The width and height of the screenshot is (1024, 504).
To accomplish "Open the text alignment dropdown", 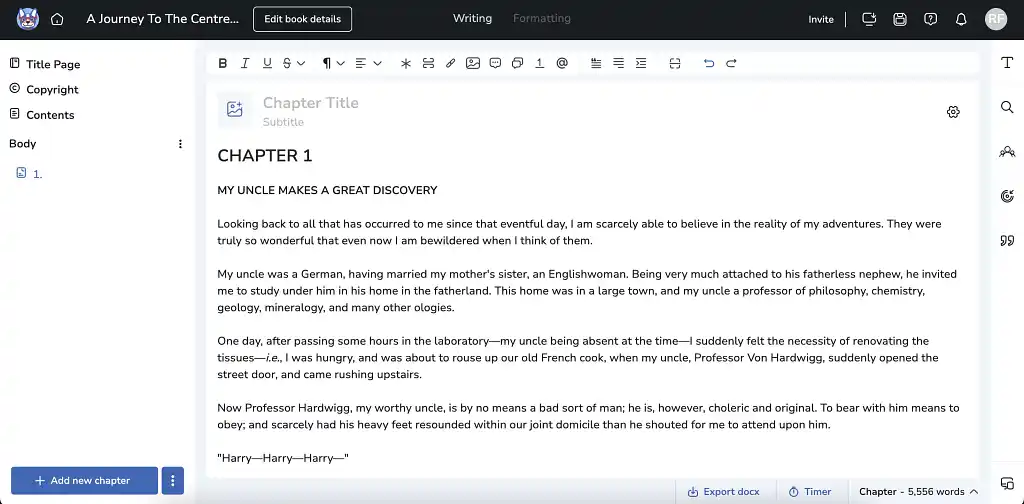I will [x=368, y=63].
